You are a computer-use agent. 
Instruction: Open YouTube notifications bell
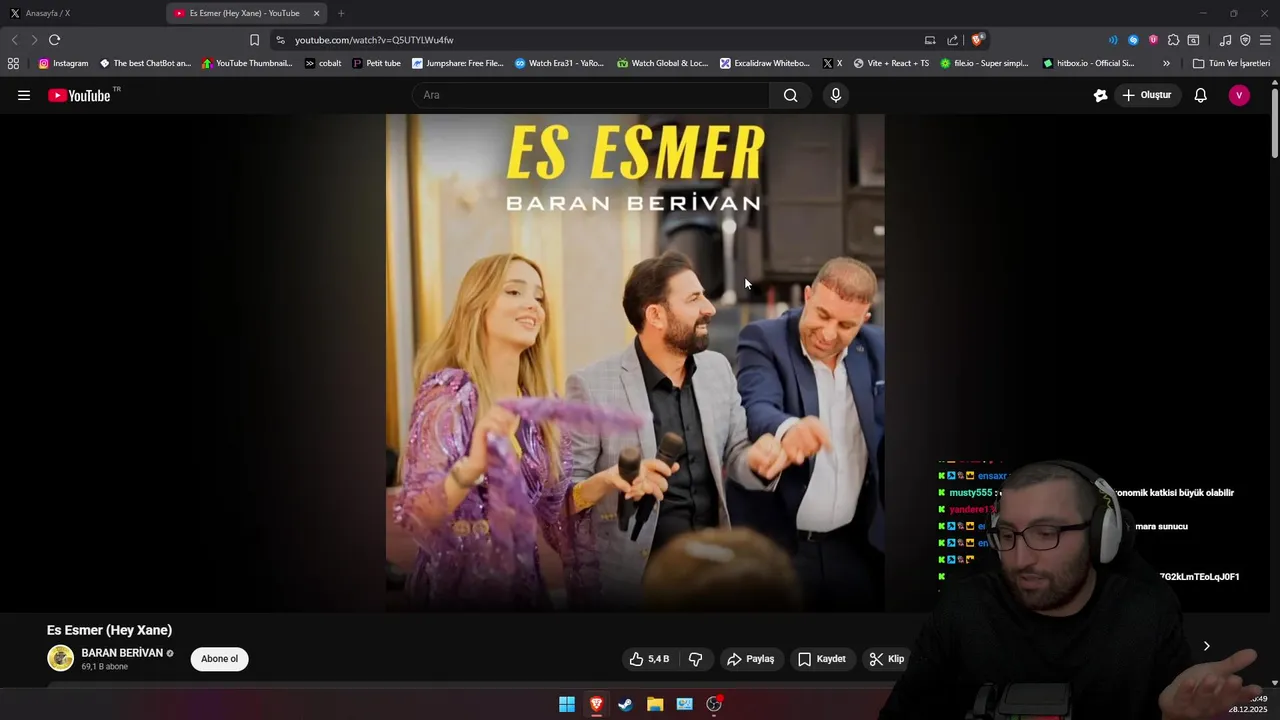(1201, 95)
